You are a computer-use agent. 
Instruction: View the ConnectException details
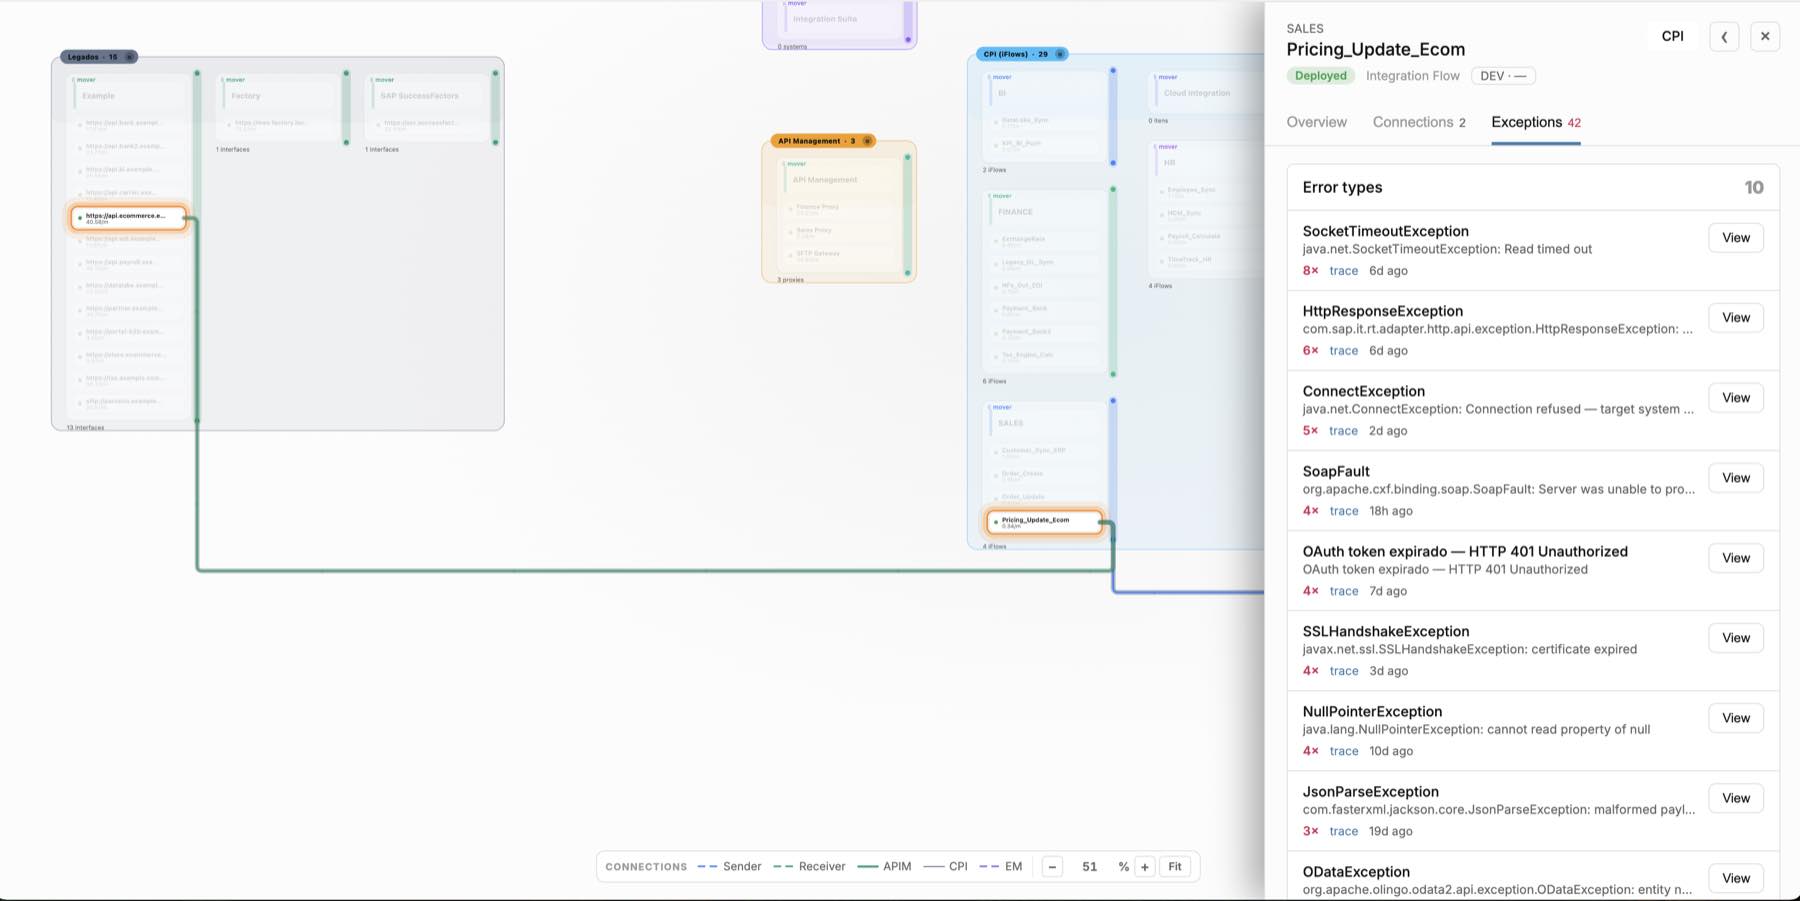click(x=1736, y=398)
